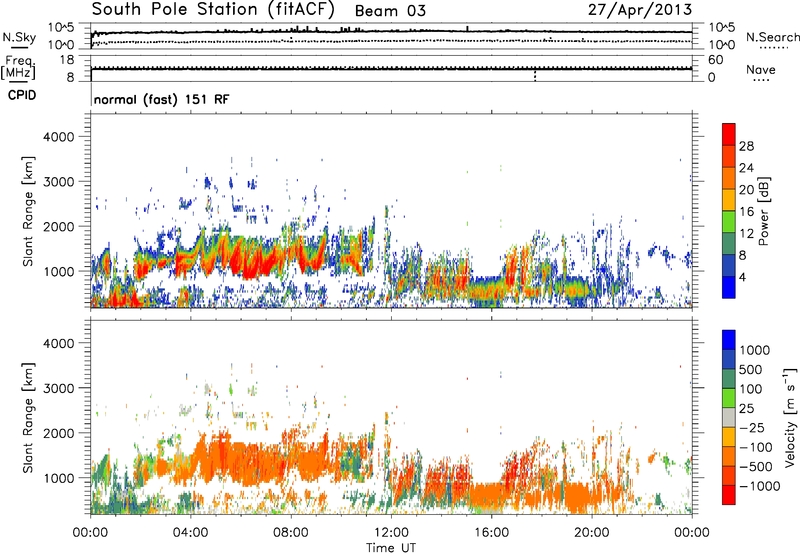The image size is (800, 554).
Task: Click the '25' velocity colorbar label
Action: coord(747,409)
